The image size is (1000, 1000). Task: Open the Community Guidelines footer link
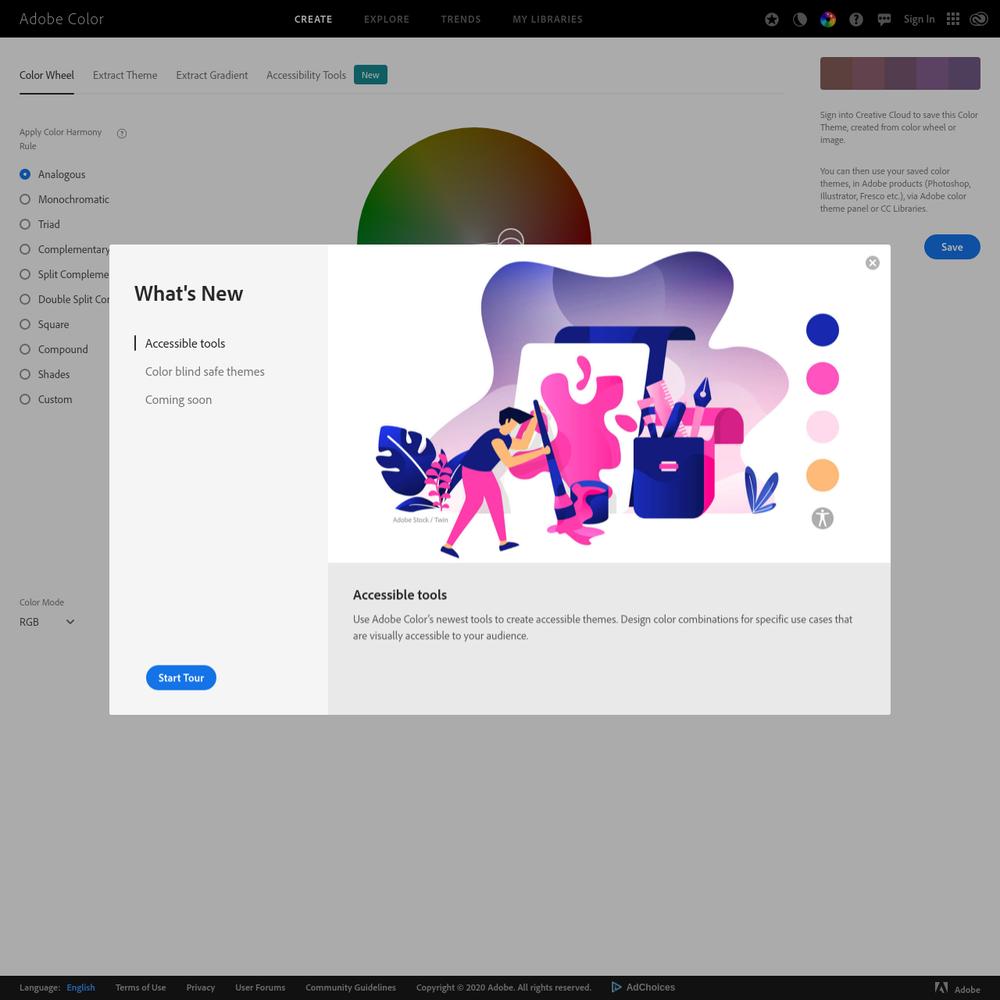351,987
